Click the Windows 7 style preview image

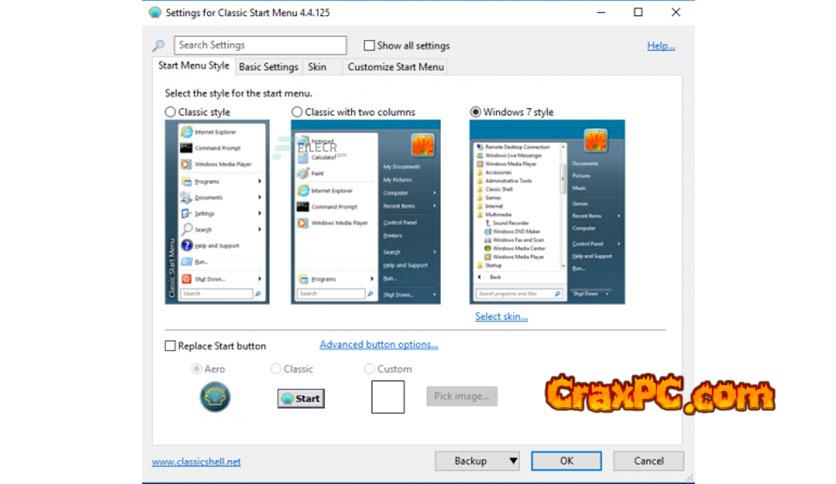click(x=546, y=212)
